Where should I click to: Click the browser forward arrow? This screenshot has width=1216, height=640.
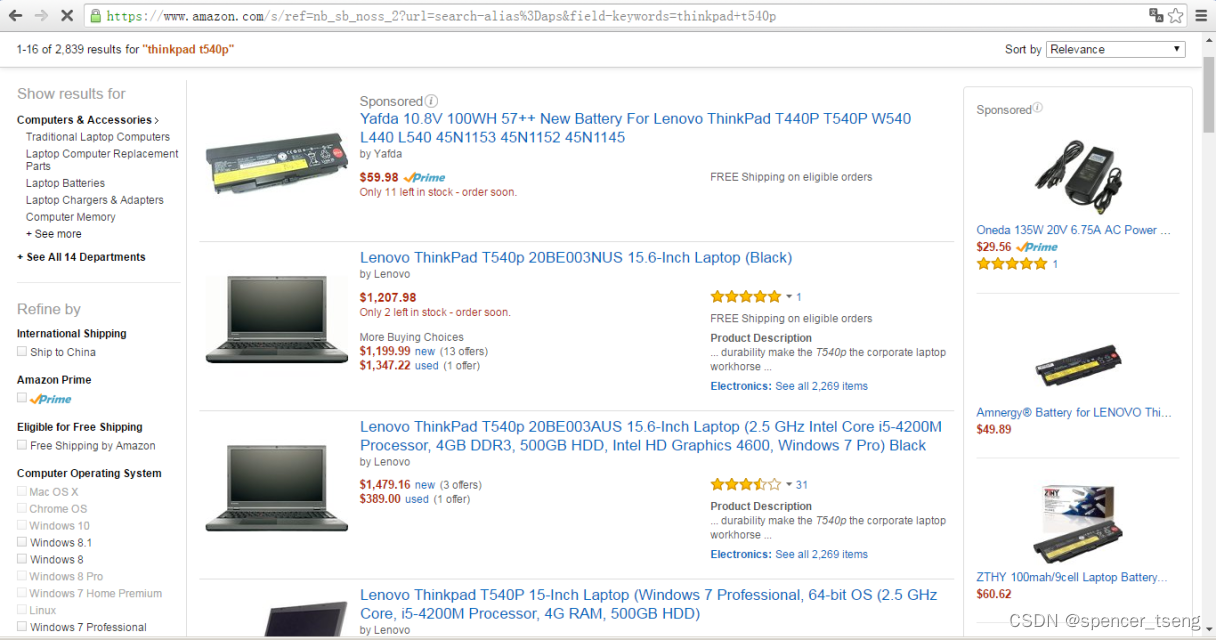click(41, 16)
